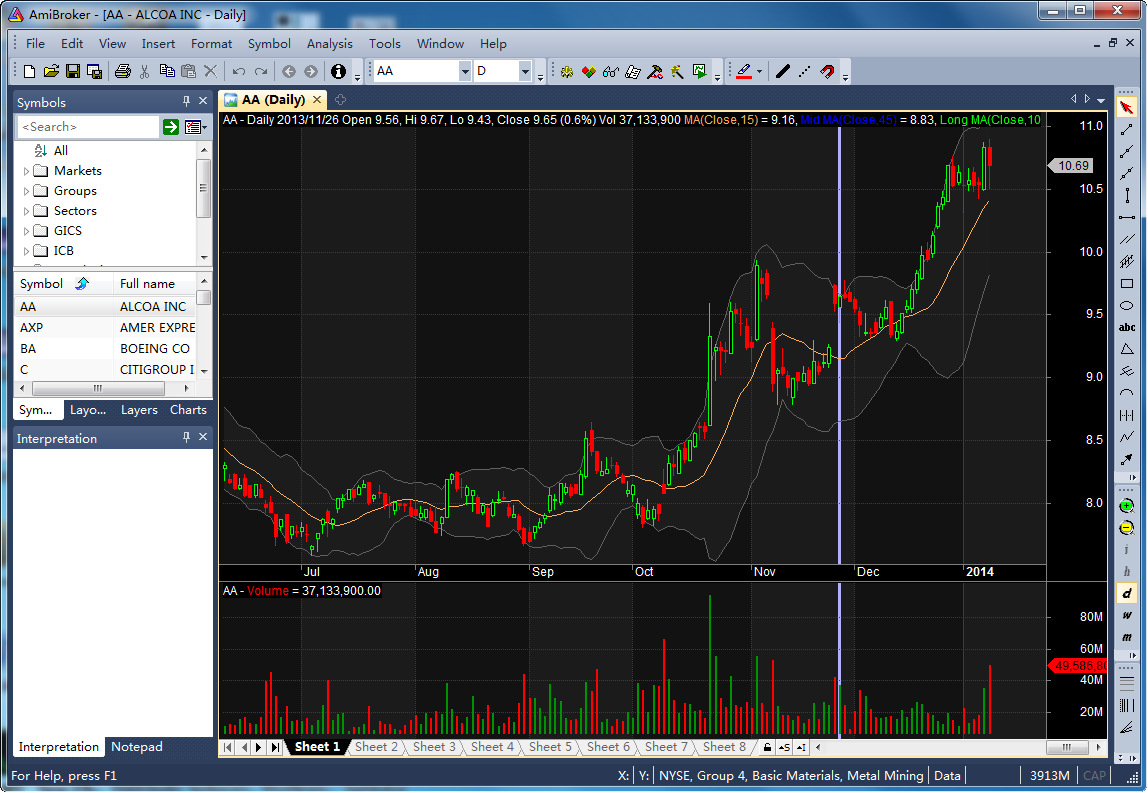
Task: Click the symbol Search input field
Action: tap(88, 127)
